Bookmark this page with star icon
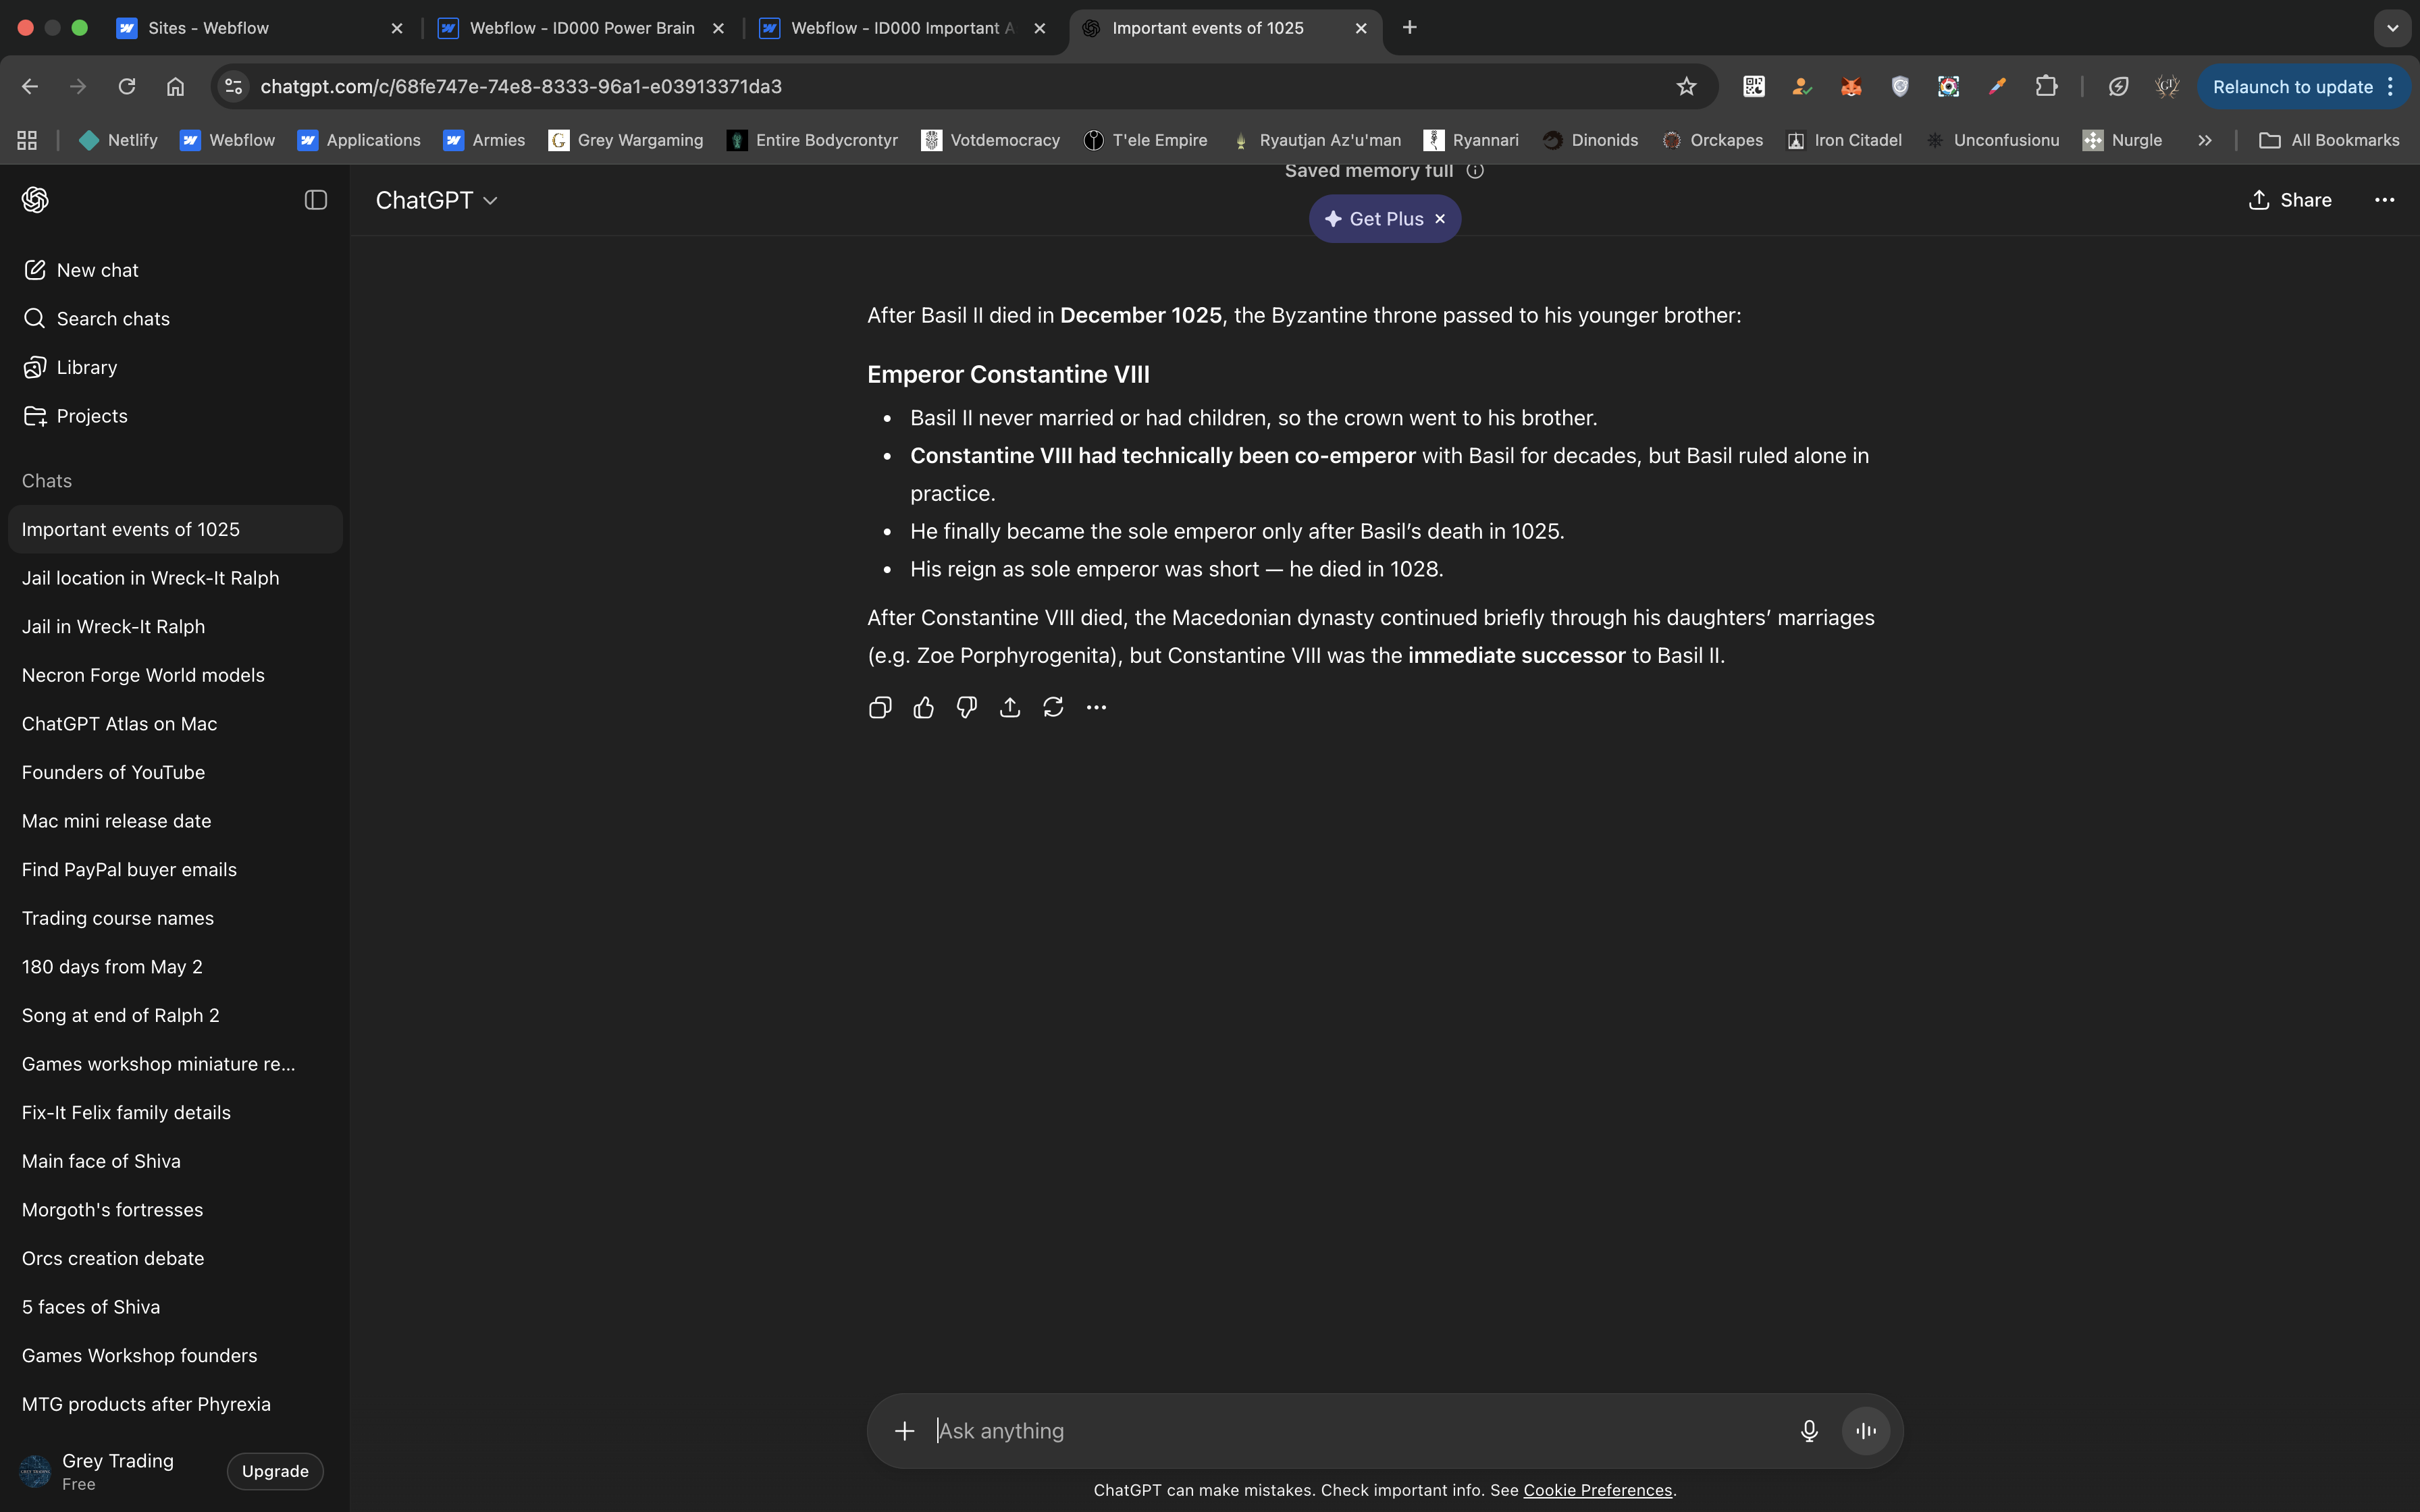The width and height of the screenshot is (2420, 1512). click(x=1686, y=87)
